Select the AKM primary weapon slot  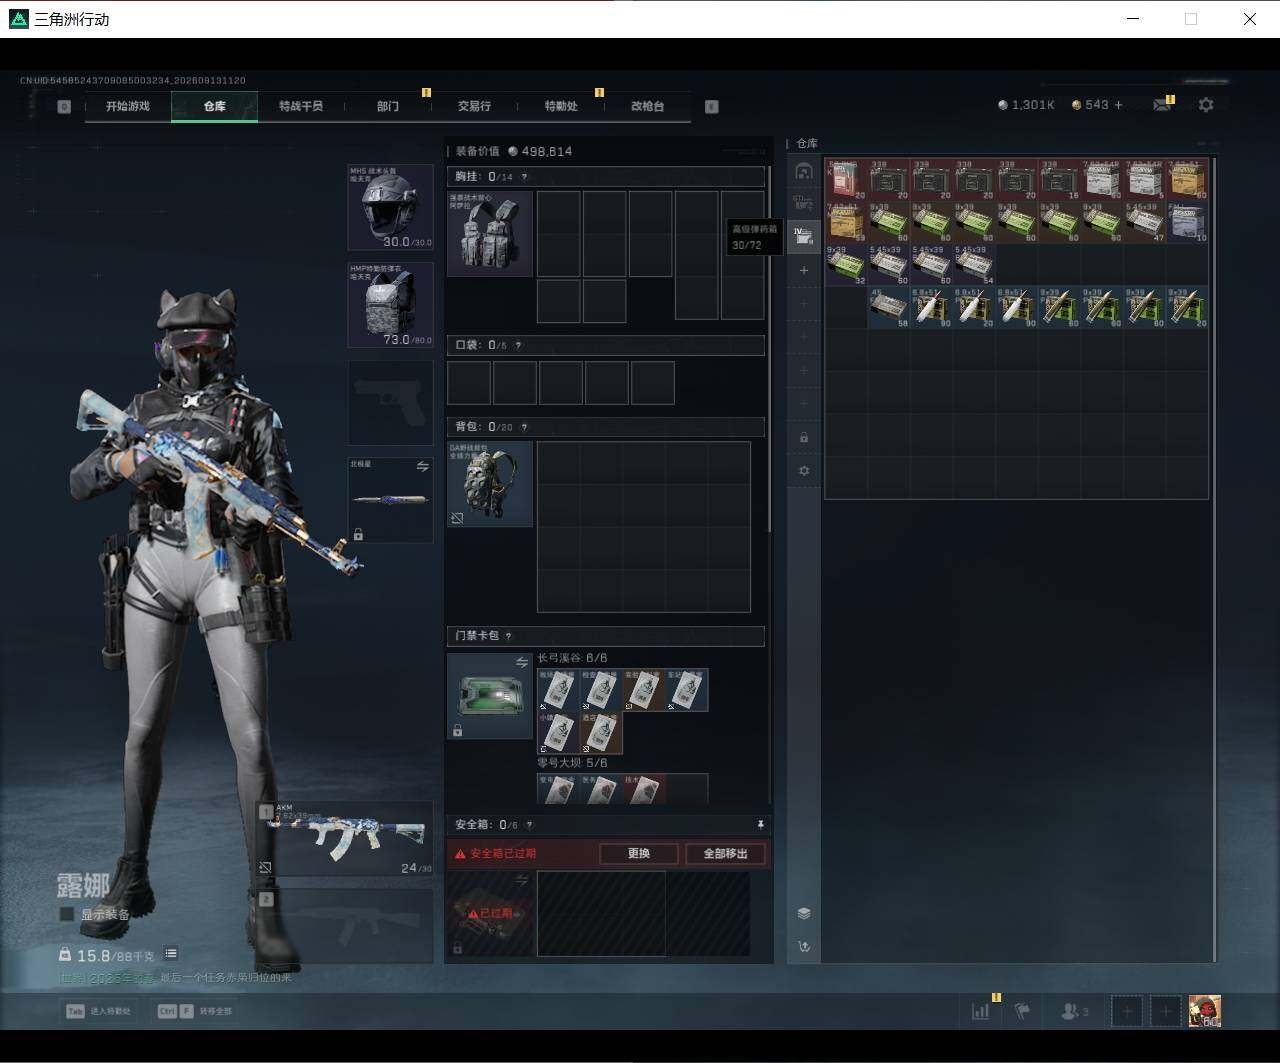(x=346, y=839)
